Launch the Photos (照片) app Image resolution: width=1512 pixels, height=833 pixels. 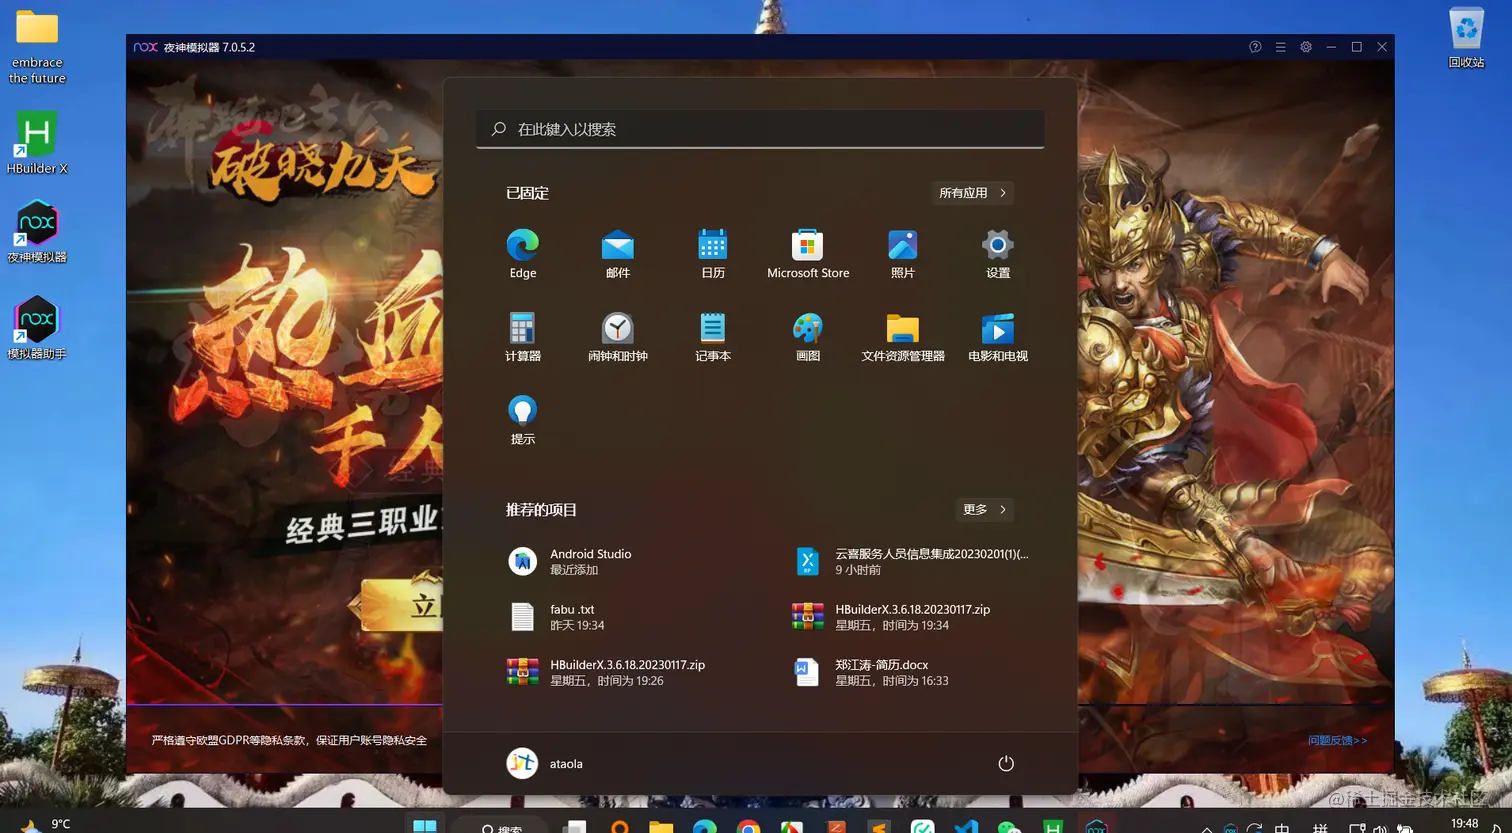pos(902,253)
